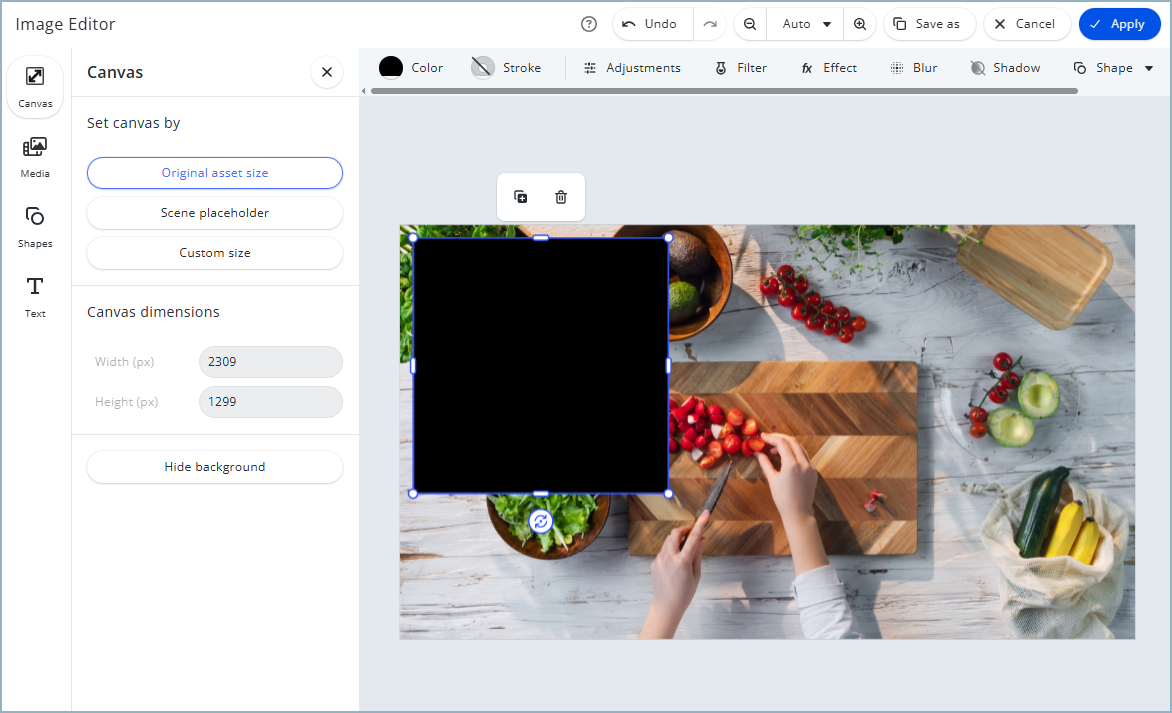Screen dimensions: 1172x713
Task: Click the Width (px) input field
Action: (270, 362)
